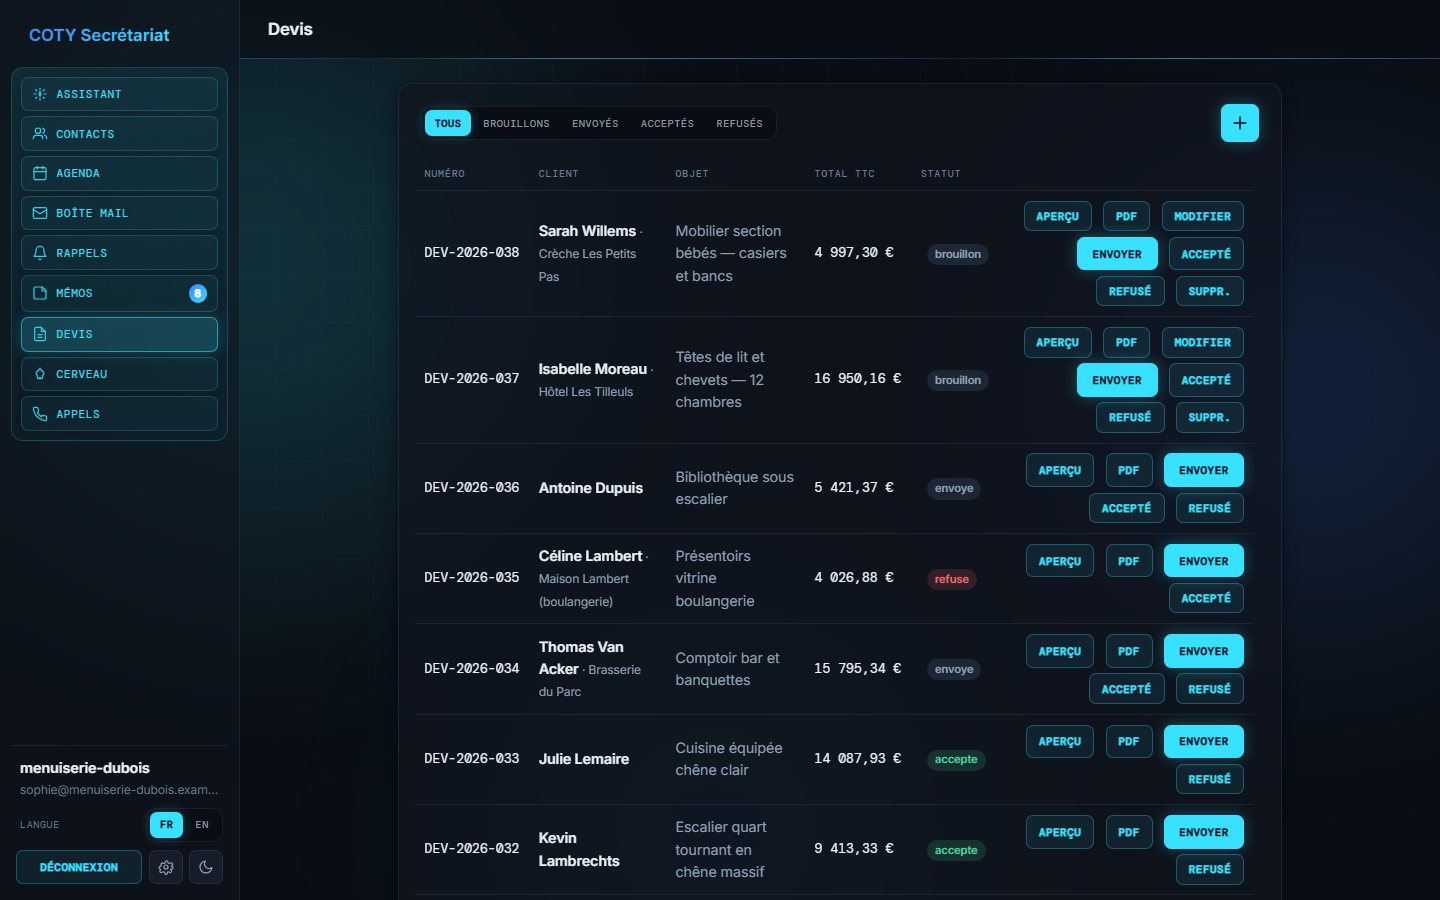
Task: Open the Refusés filter tab
Action: pos(739,123)
